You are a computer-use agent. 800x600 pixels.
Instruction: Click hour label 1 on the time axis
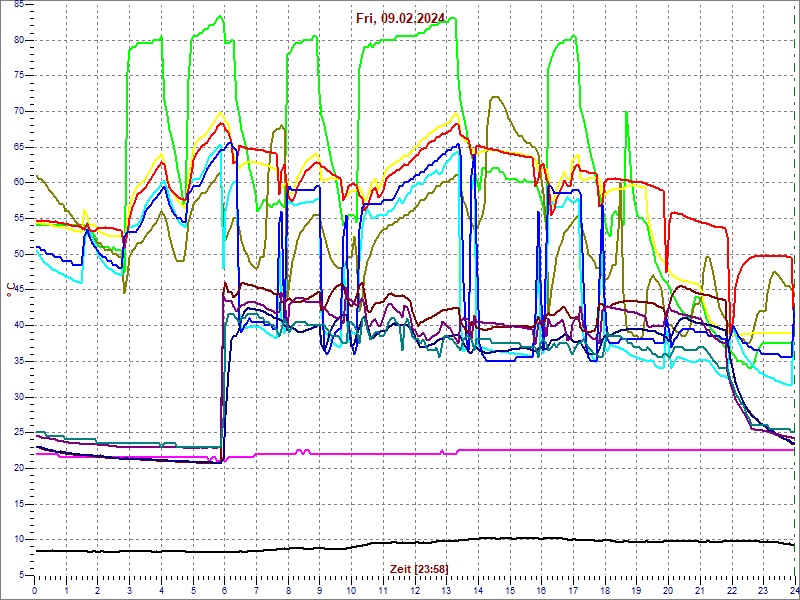click(66, 590)
